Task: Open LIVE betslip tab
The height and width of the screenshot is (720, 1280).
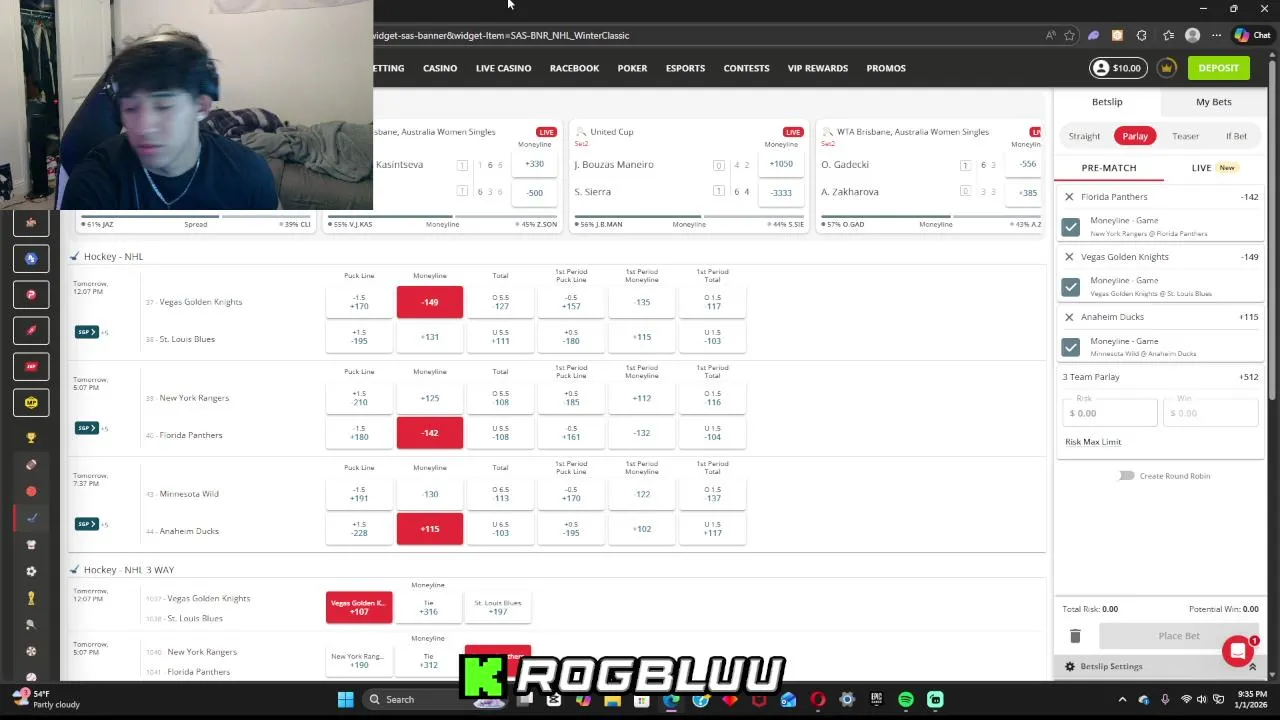Action: pyautogui.click(x=1213, y=168)
